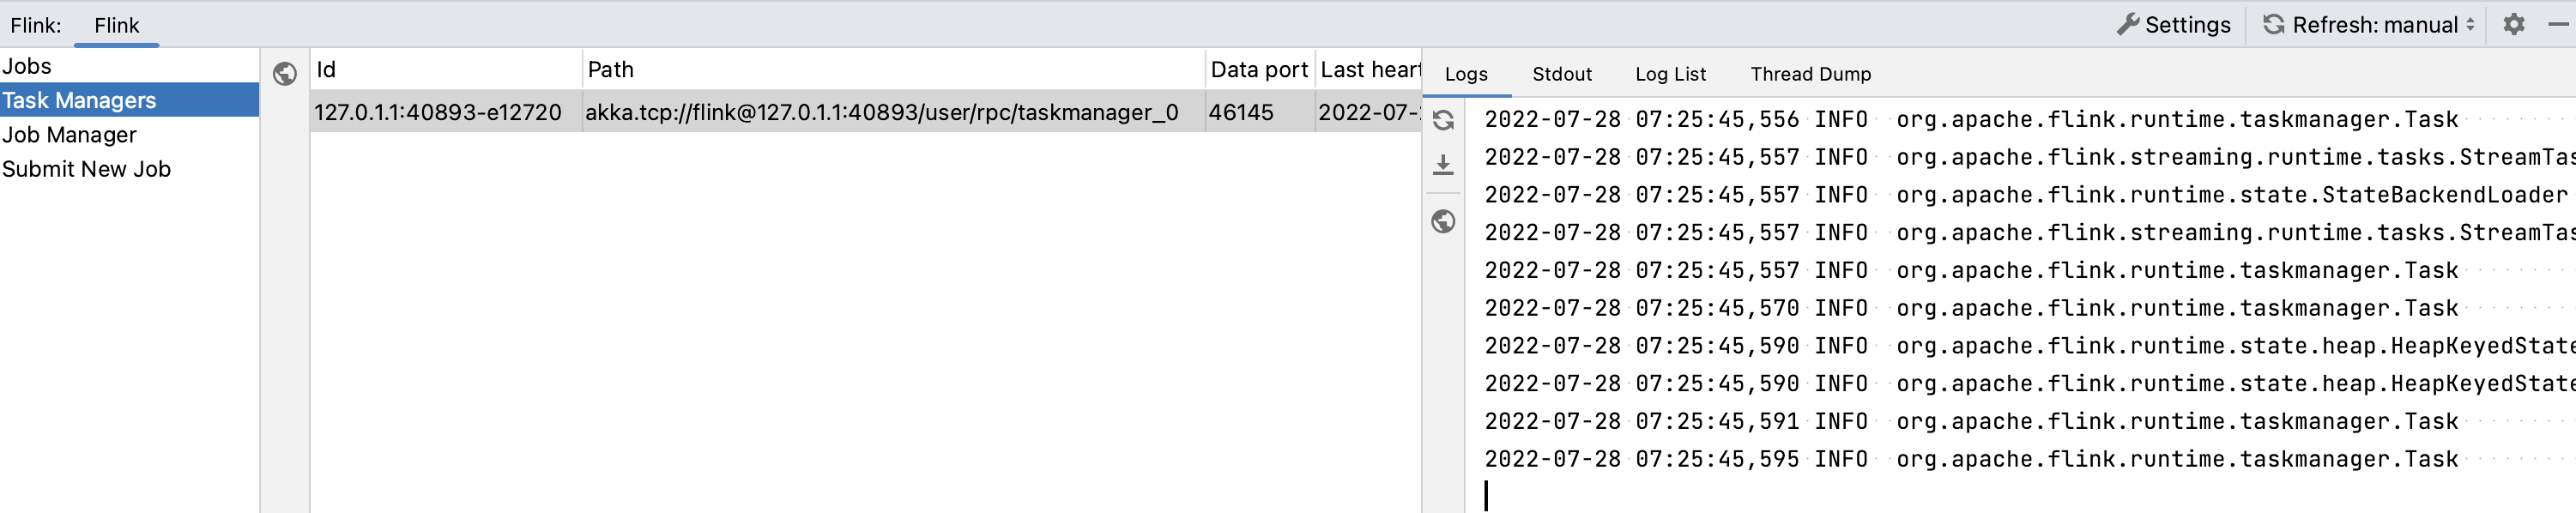Click the refresh arrows icon near Refresh: manual
The width and height of the screenshot is (2576, 513).
tap(2273, 25)
